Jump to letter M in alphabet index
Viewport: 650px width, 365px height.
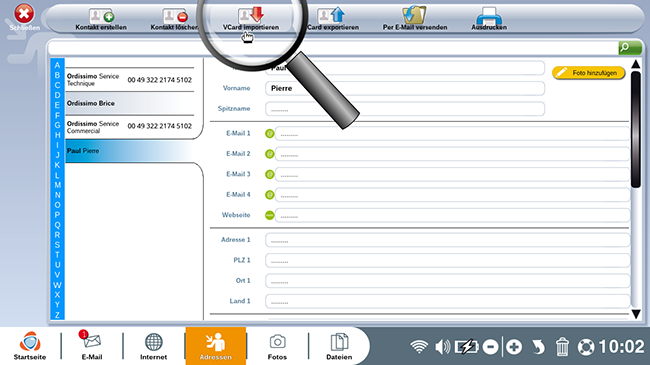(57, 185)
